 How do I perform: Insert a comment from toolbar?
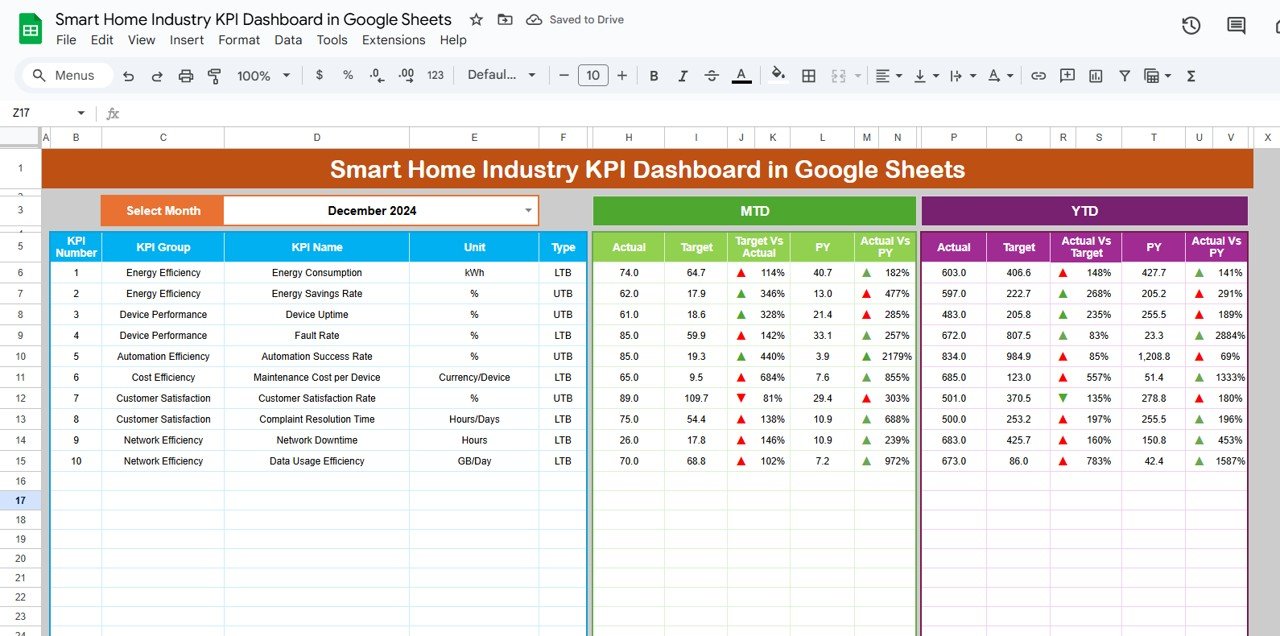pyautogui.click(x=1067, y=76)
